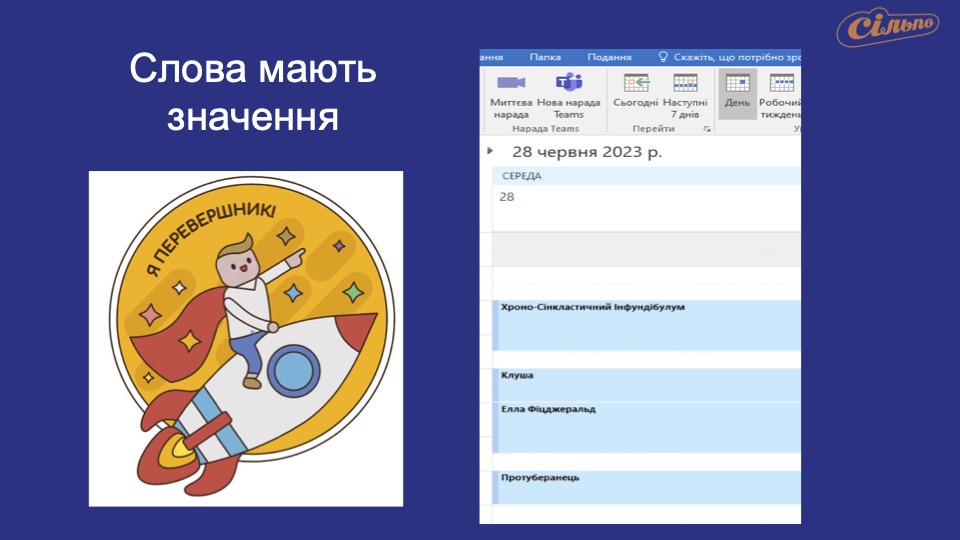This screenshot has height=540, width=960.
Task: Click the Миттєва нарада camera icon
Action: pos(511,83)
